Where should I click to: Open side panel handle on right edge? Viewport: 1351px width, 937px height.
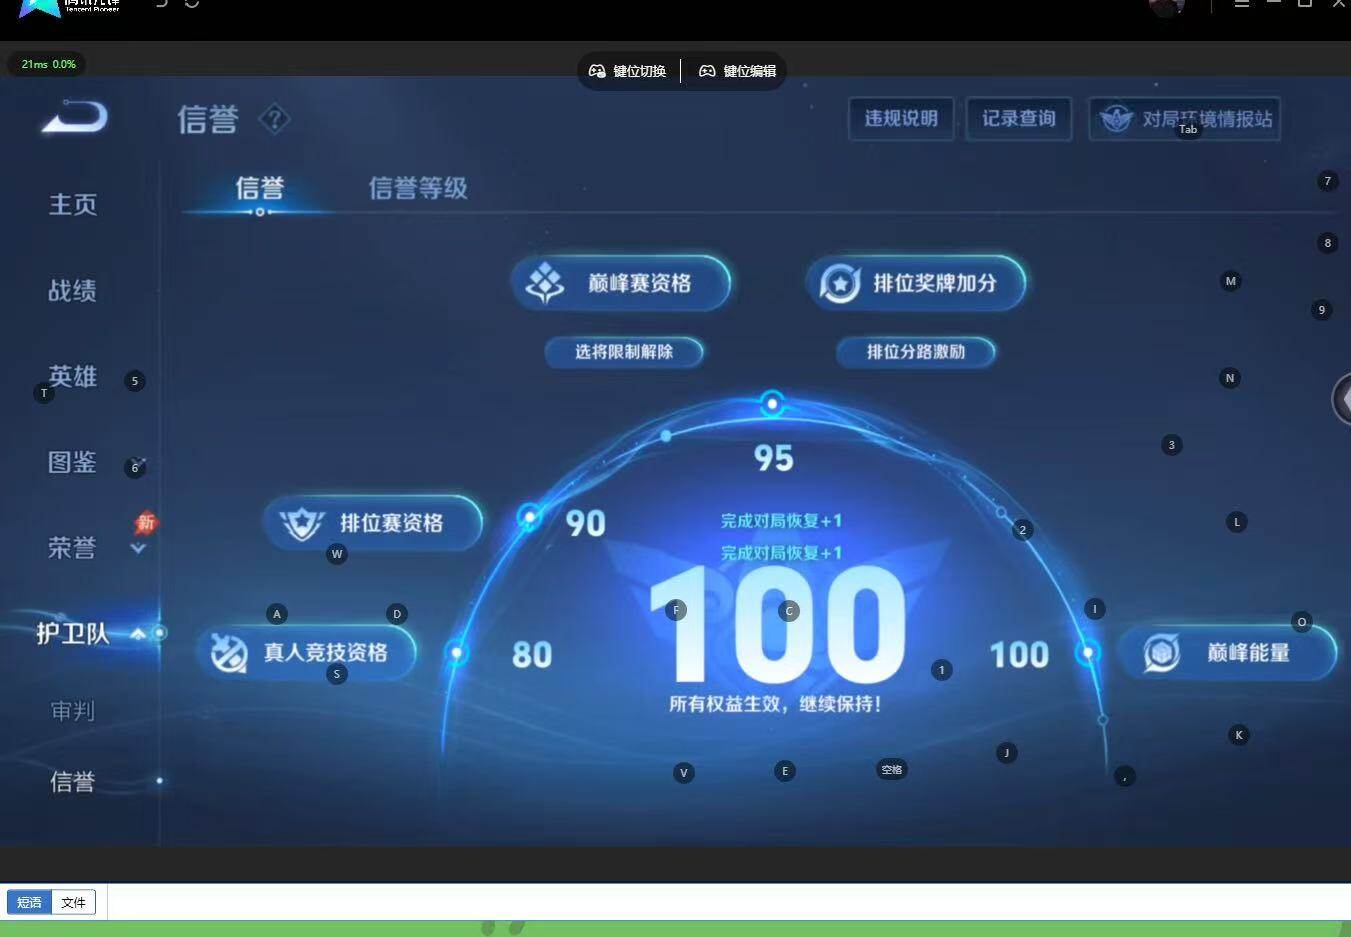(1342, 399)
